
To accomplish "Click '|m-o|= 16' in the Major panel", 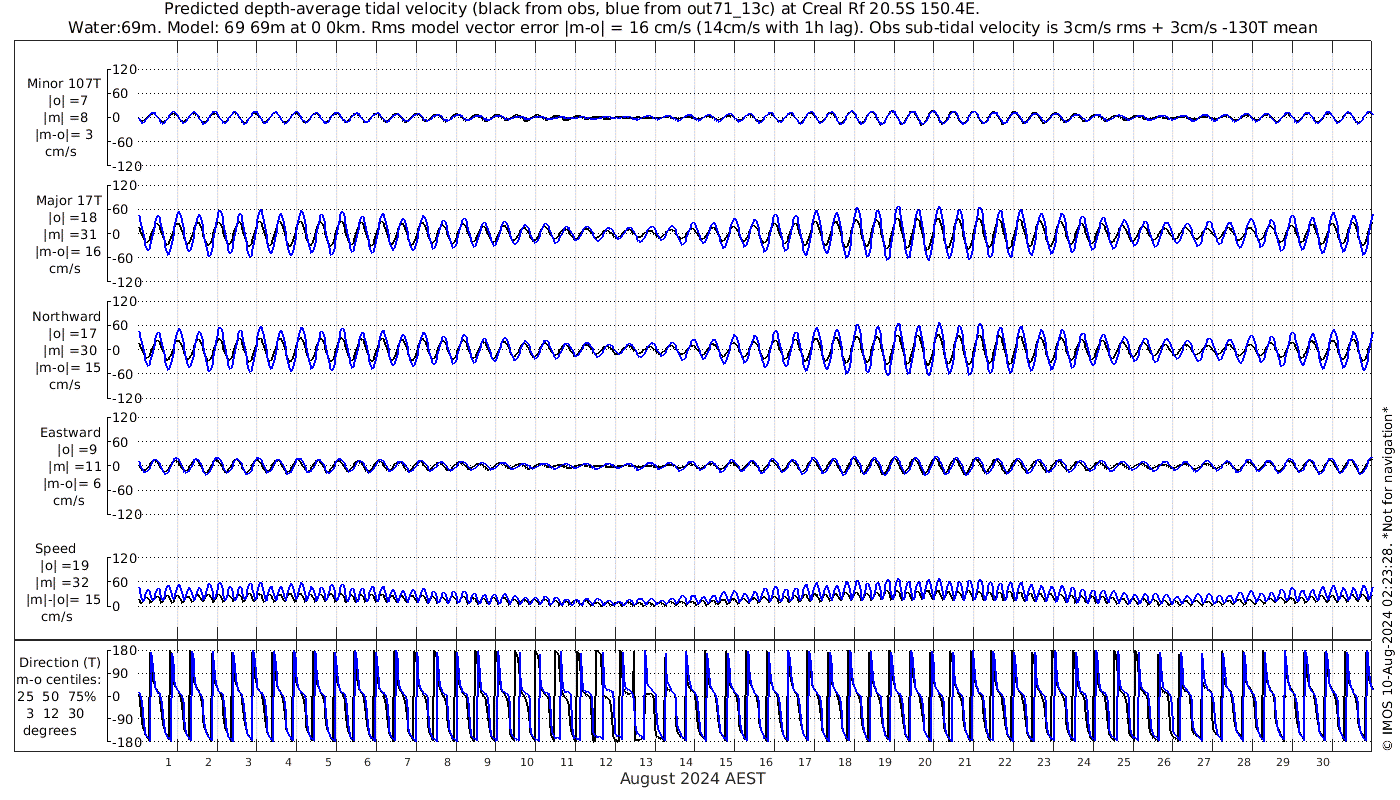I will (68, 251).
